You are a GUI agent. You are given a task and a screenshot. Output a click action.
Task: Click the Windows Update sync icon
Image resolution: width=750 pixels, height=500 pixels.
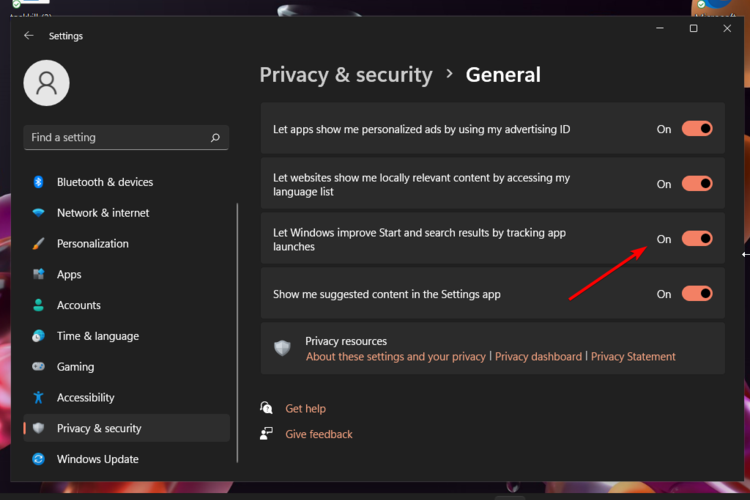coord(38,459)
